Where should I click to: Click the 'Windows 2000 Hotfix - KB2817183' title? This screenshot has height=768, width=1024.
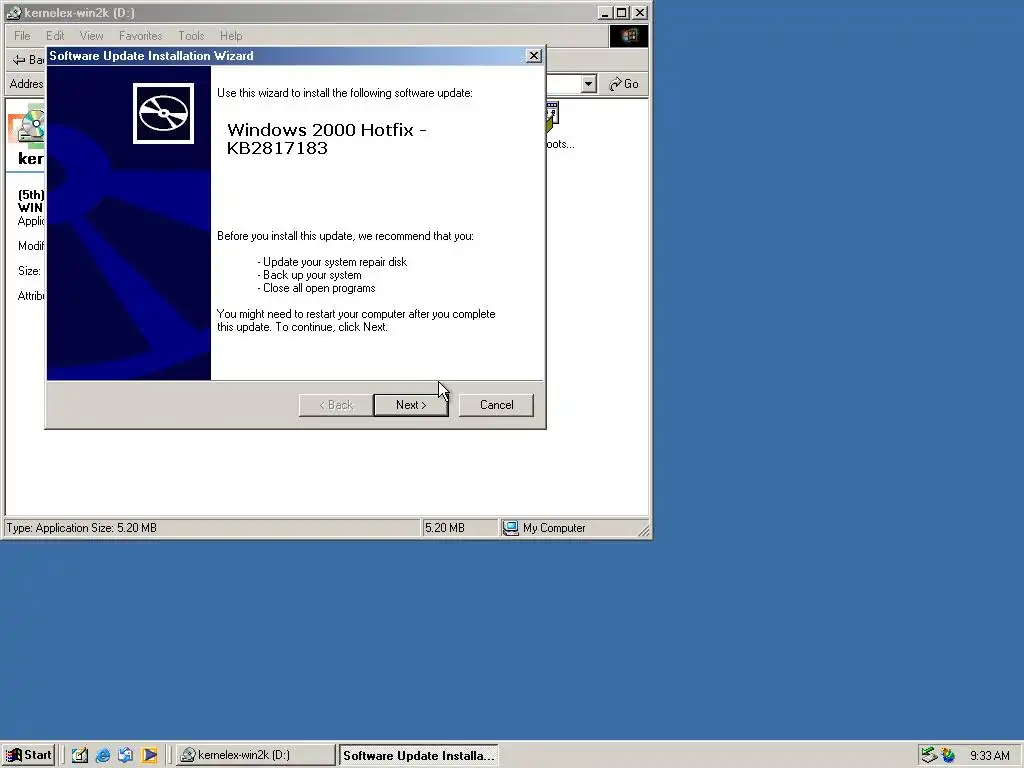point(327,139)
